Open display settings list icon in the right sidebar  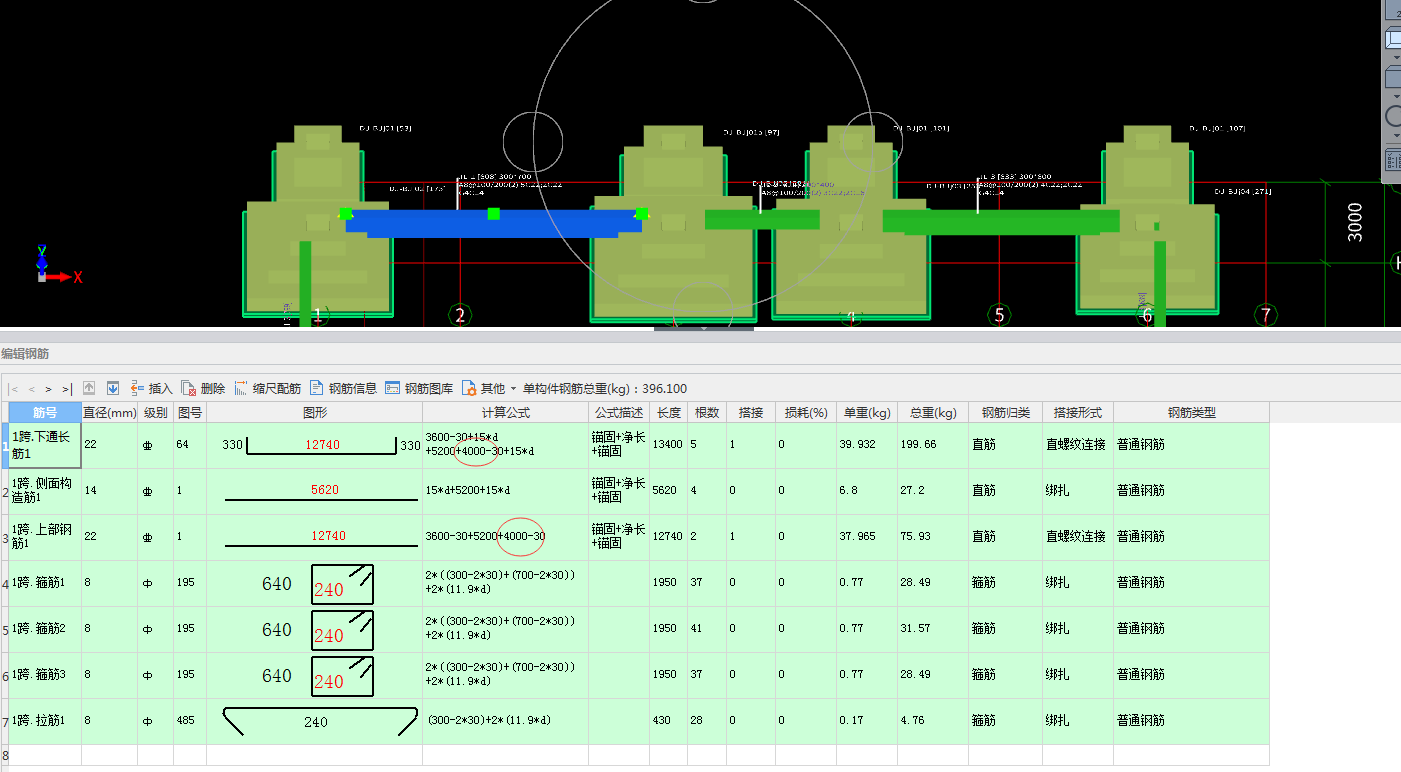pos(1393,159)
